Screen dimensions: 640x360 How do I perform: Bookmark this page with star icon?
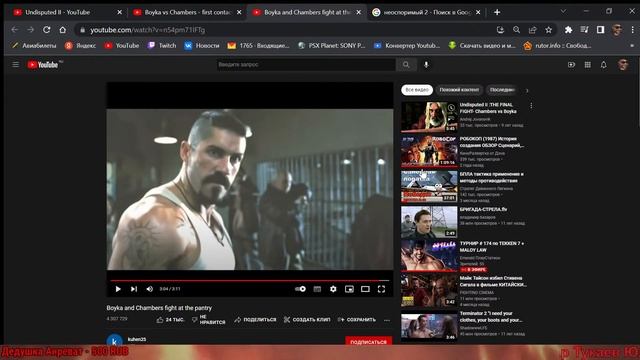[549, 30]
